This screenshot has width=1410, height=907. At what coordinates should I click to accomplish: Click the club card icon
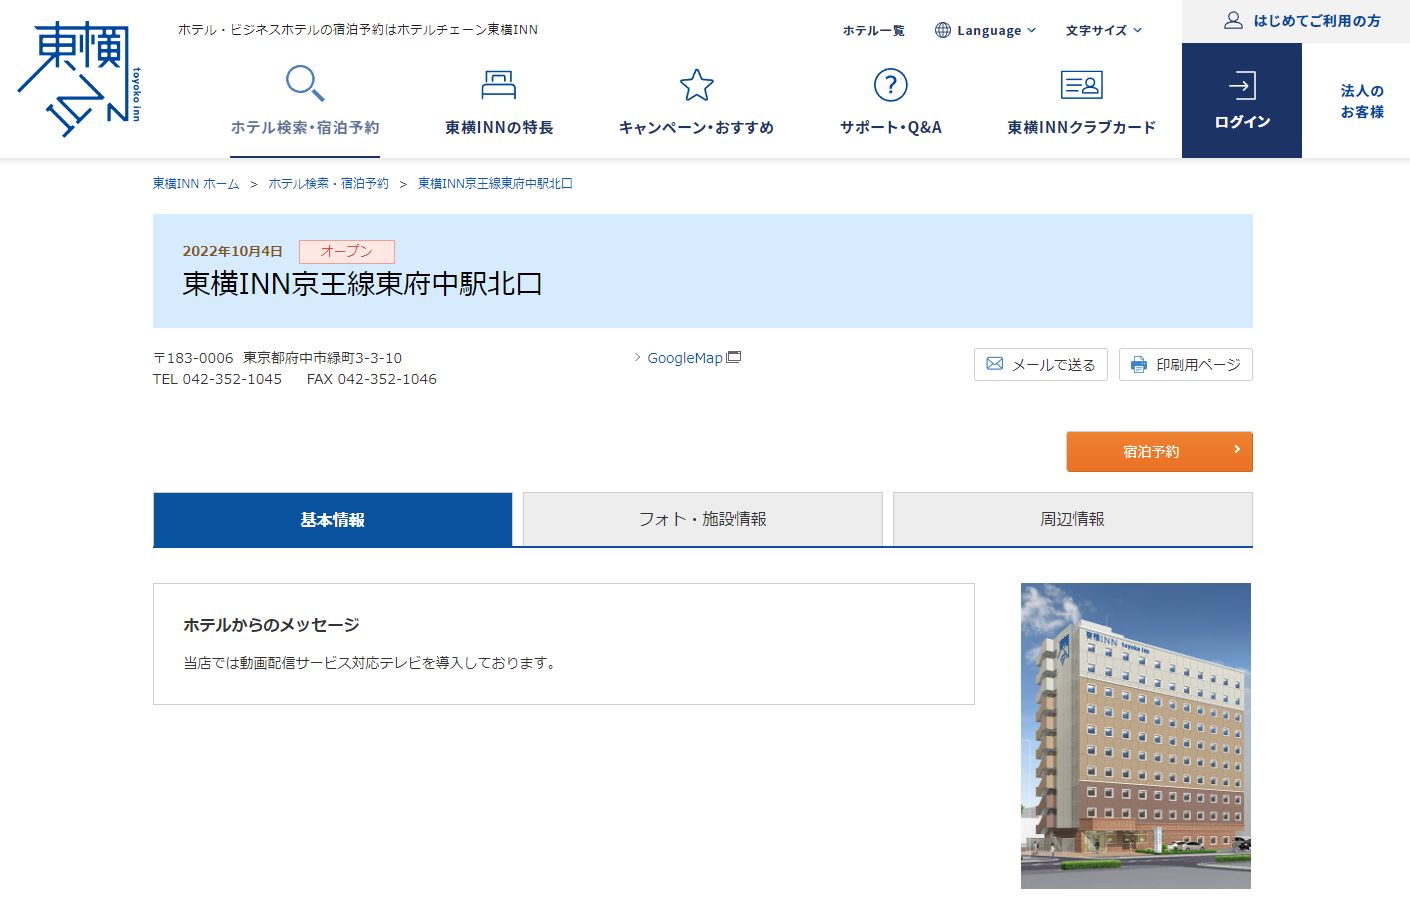tap(1081, 85)
